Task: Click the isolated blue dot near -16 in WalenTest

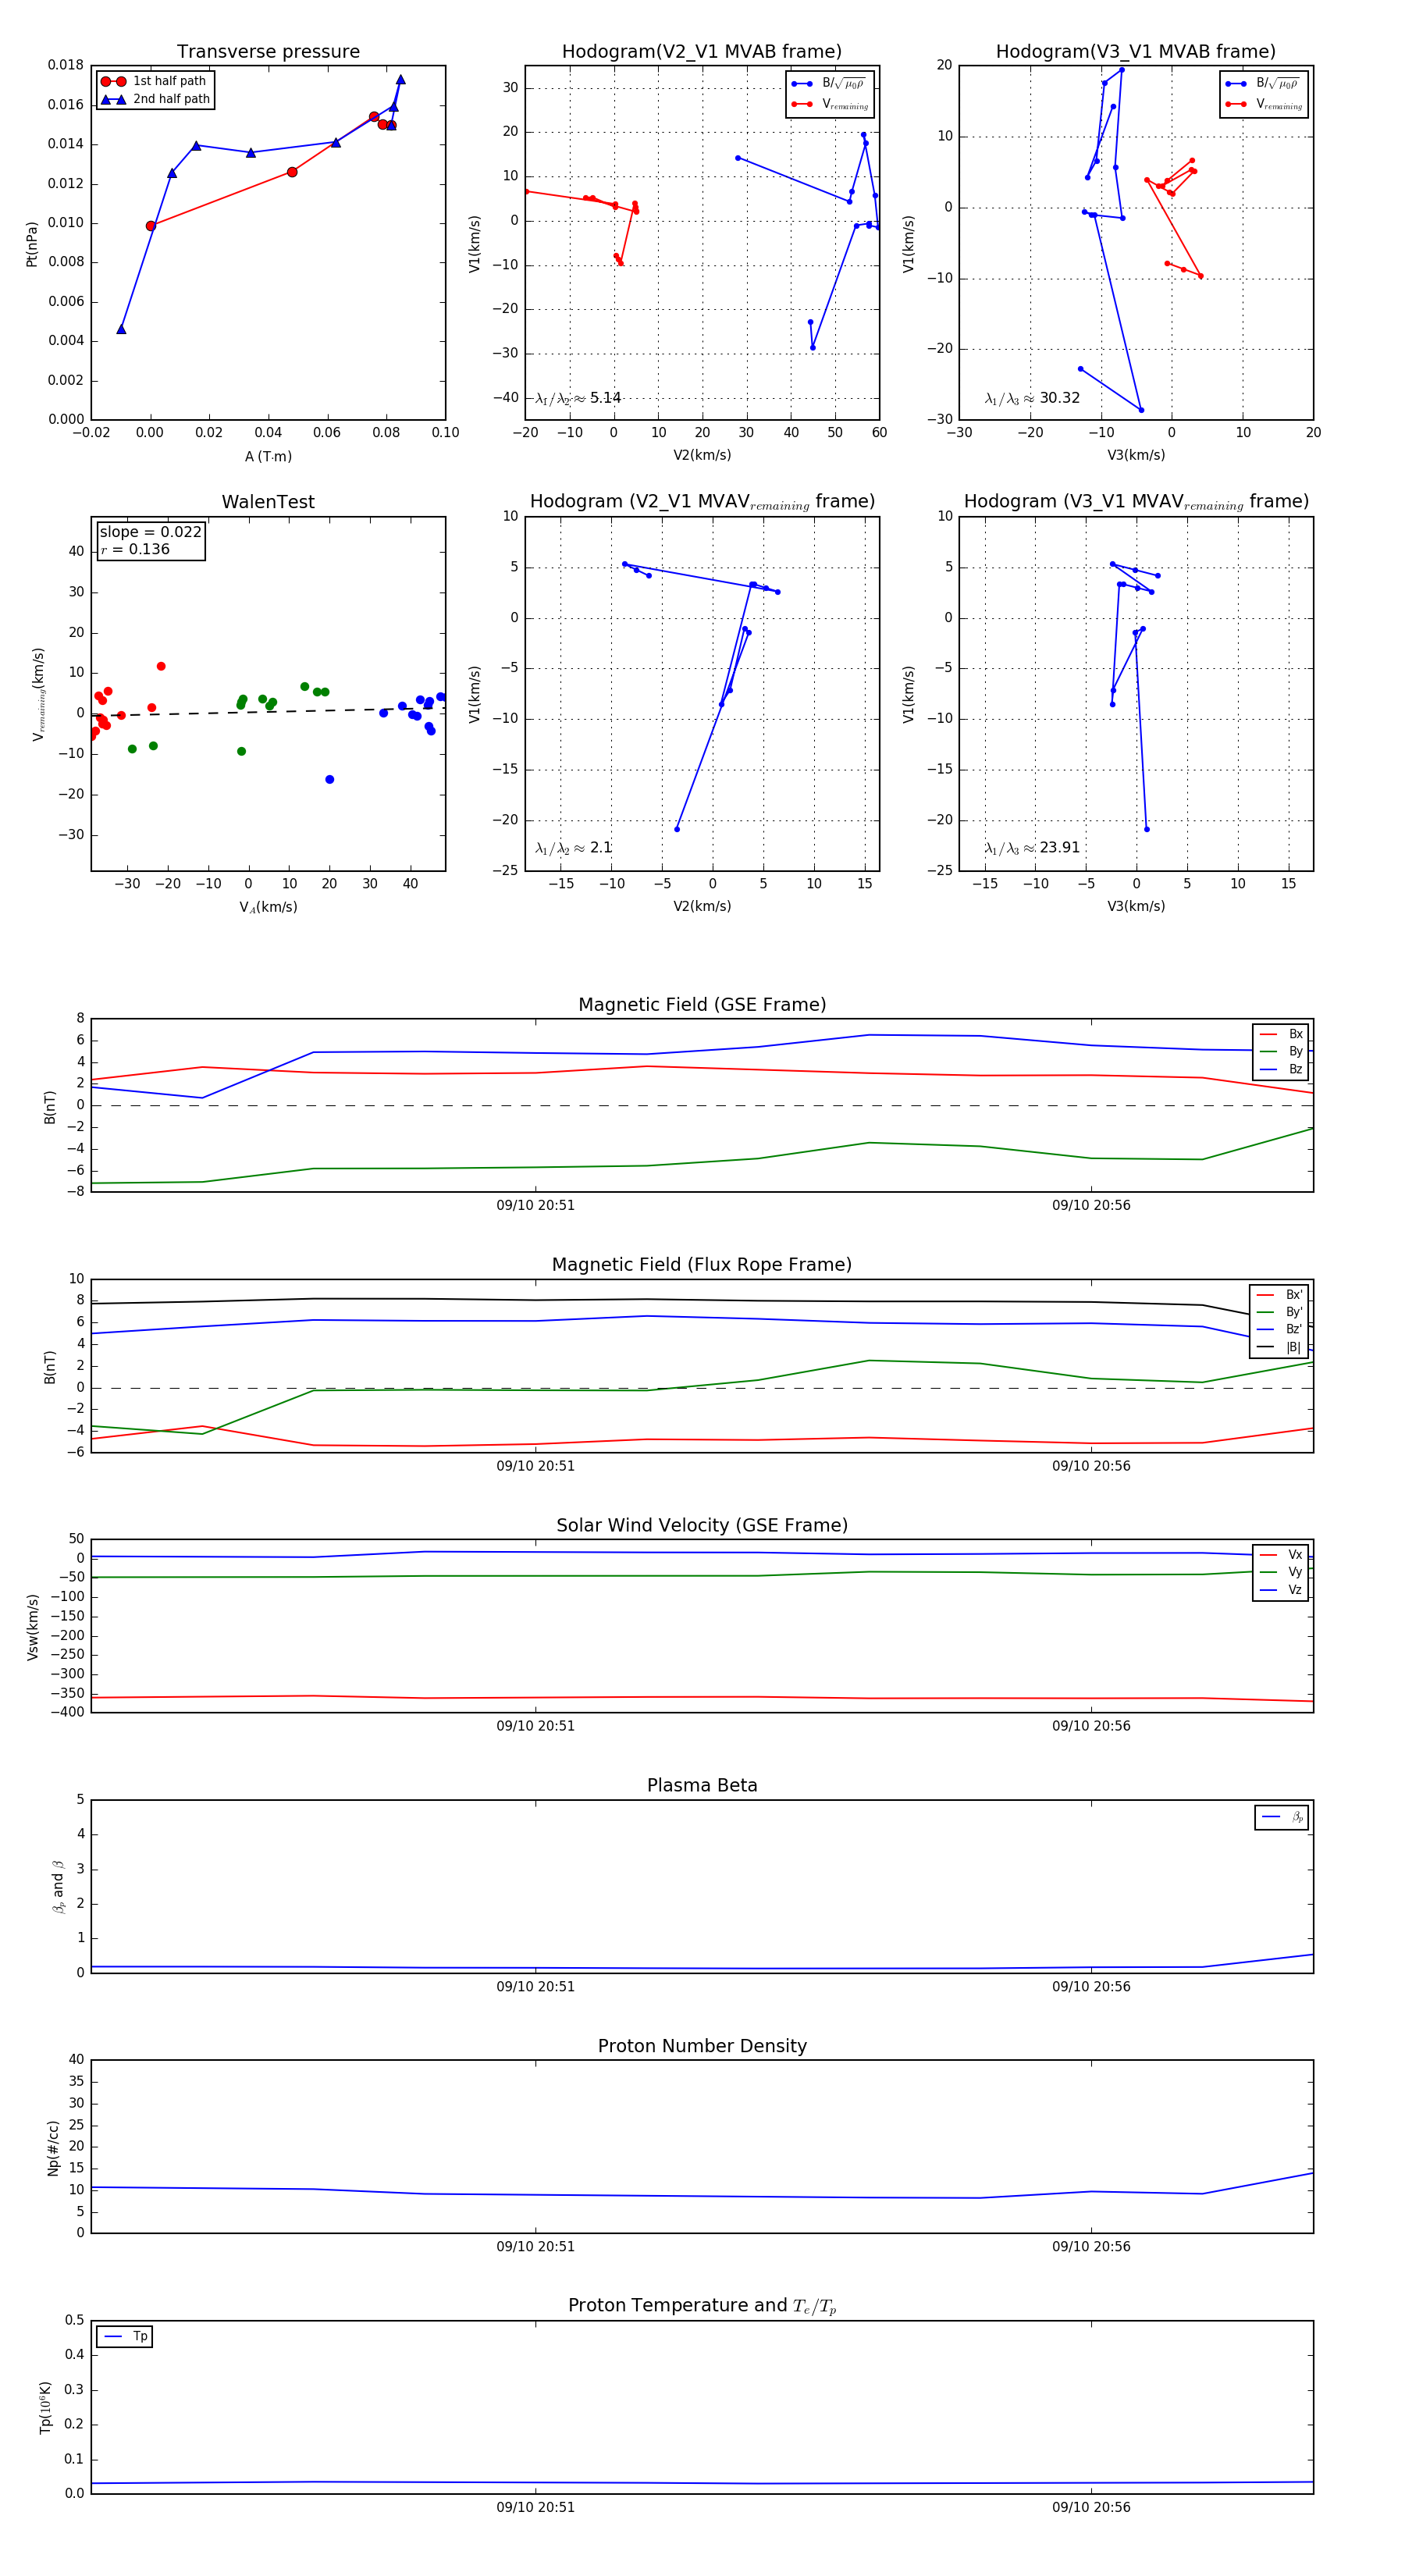Action: click(x=329, y=780)
